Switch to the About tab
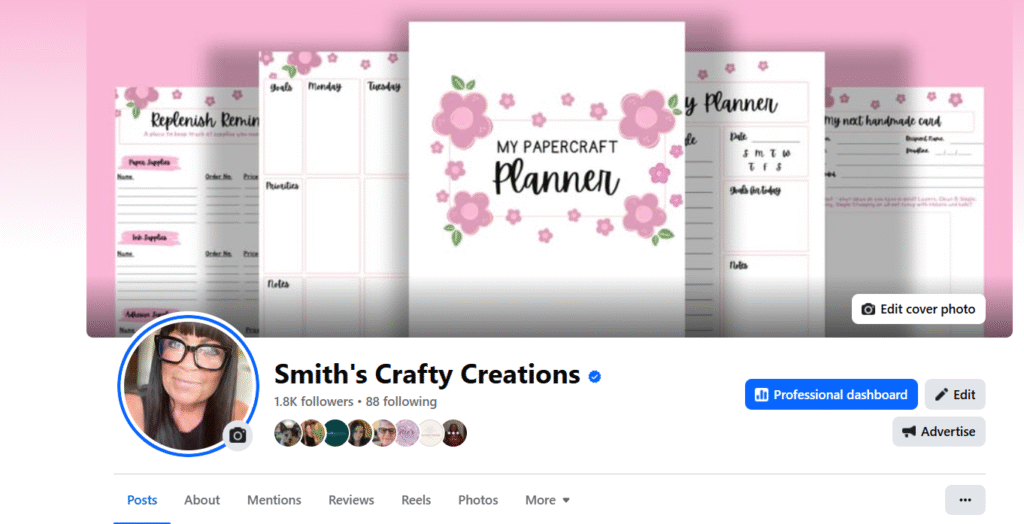This screenshot has height=524, width=1024. [x=202, y=500]
